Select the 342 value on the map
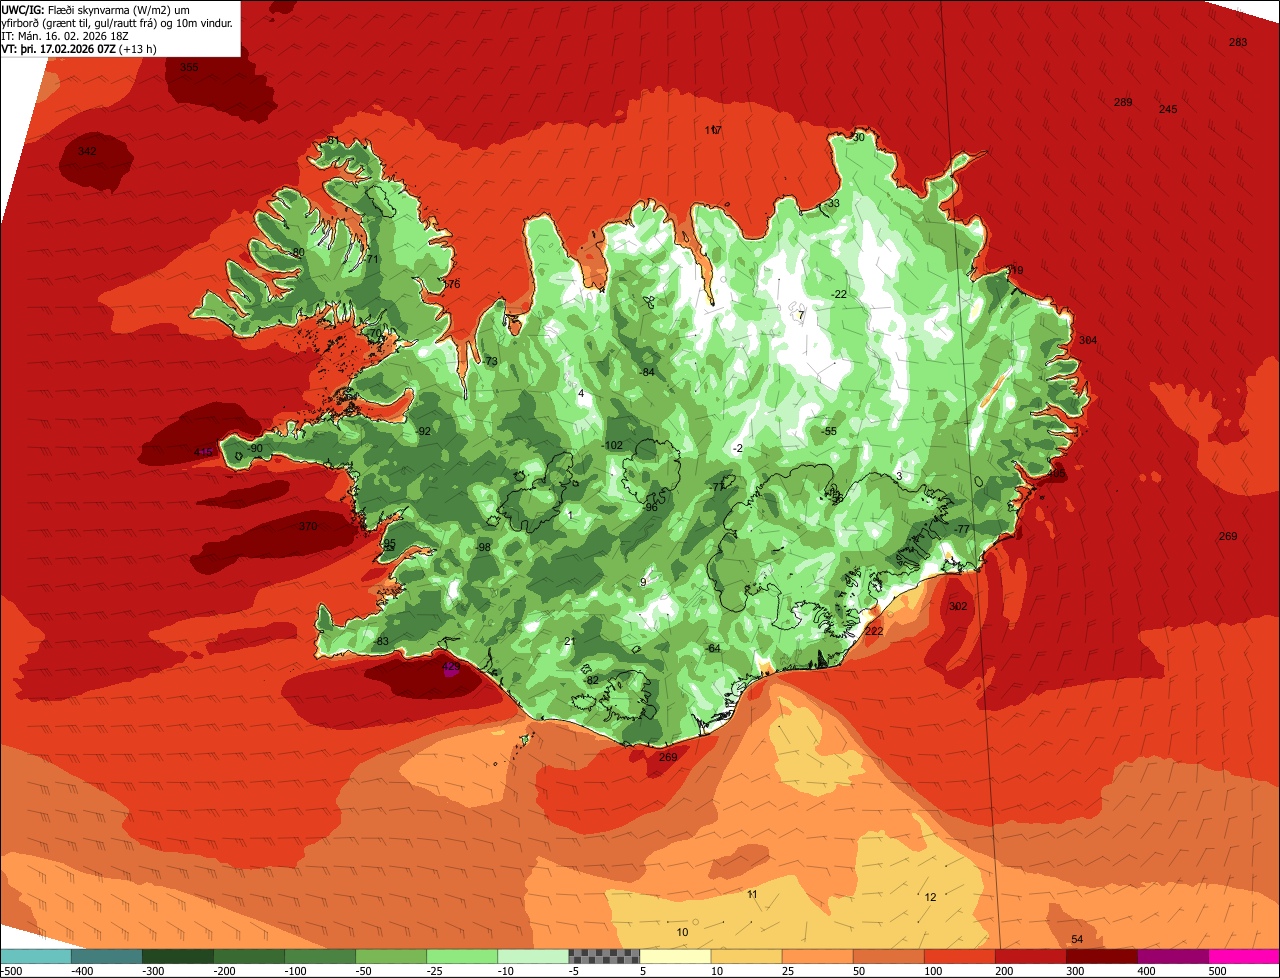 coord(87,151)
